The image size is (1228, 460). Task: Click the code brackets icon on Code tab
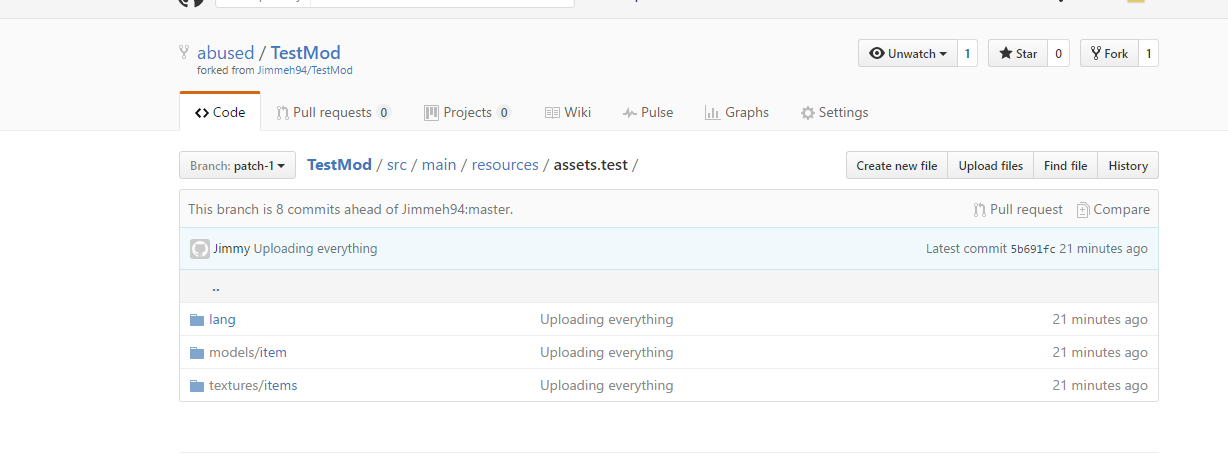[202, 113]
